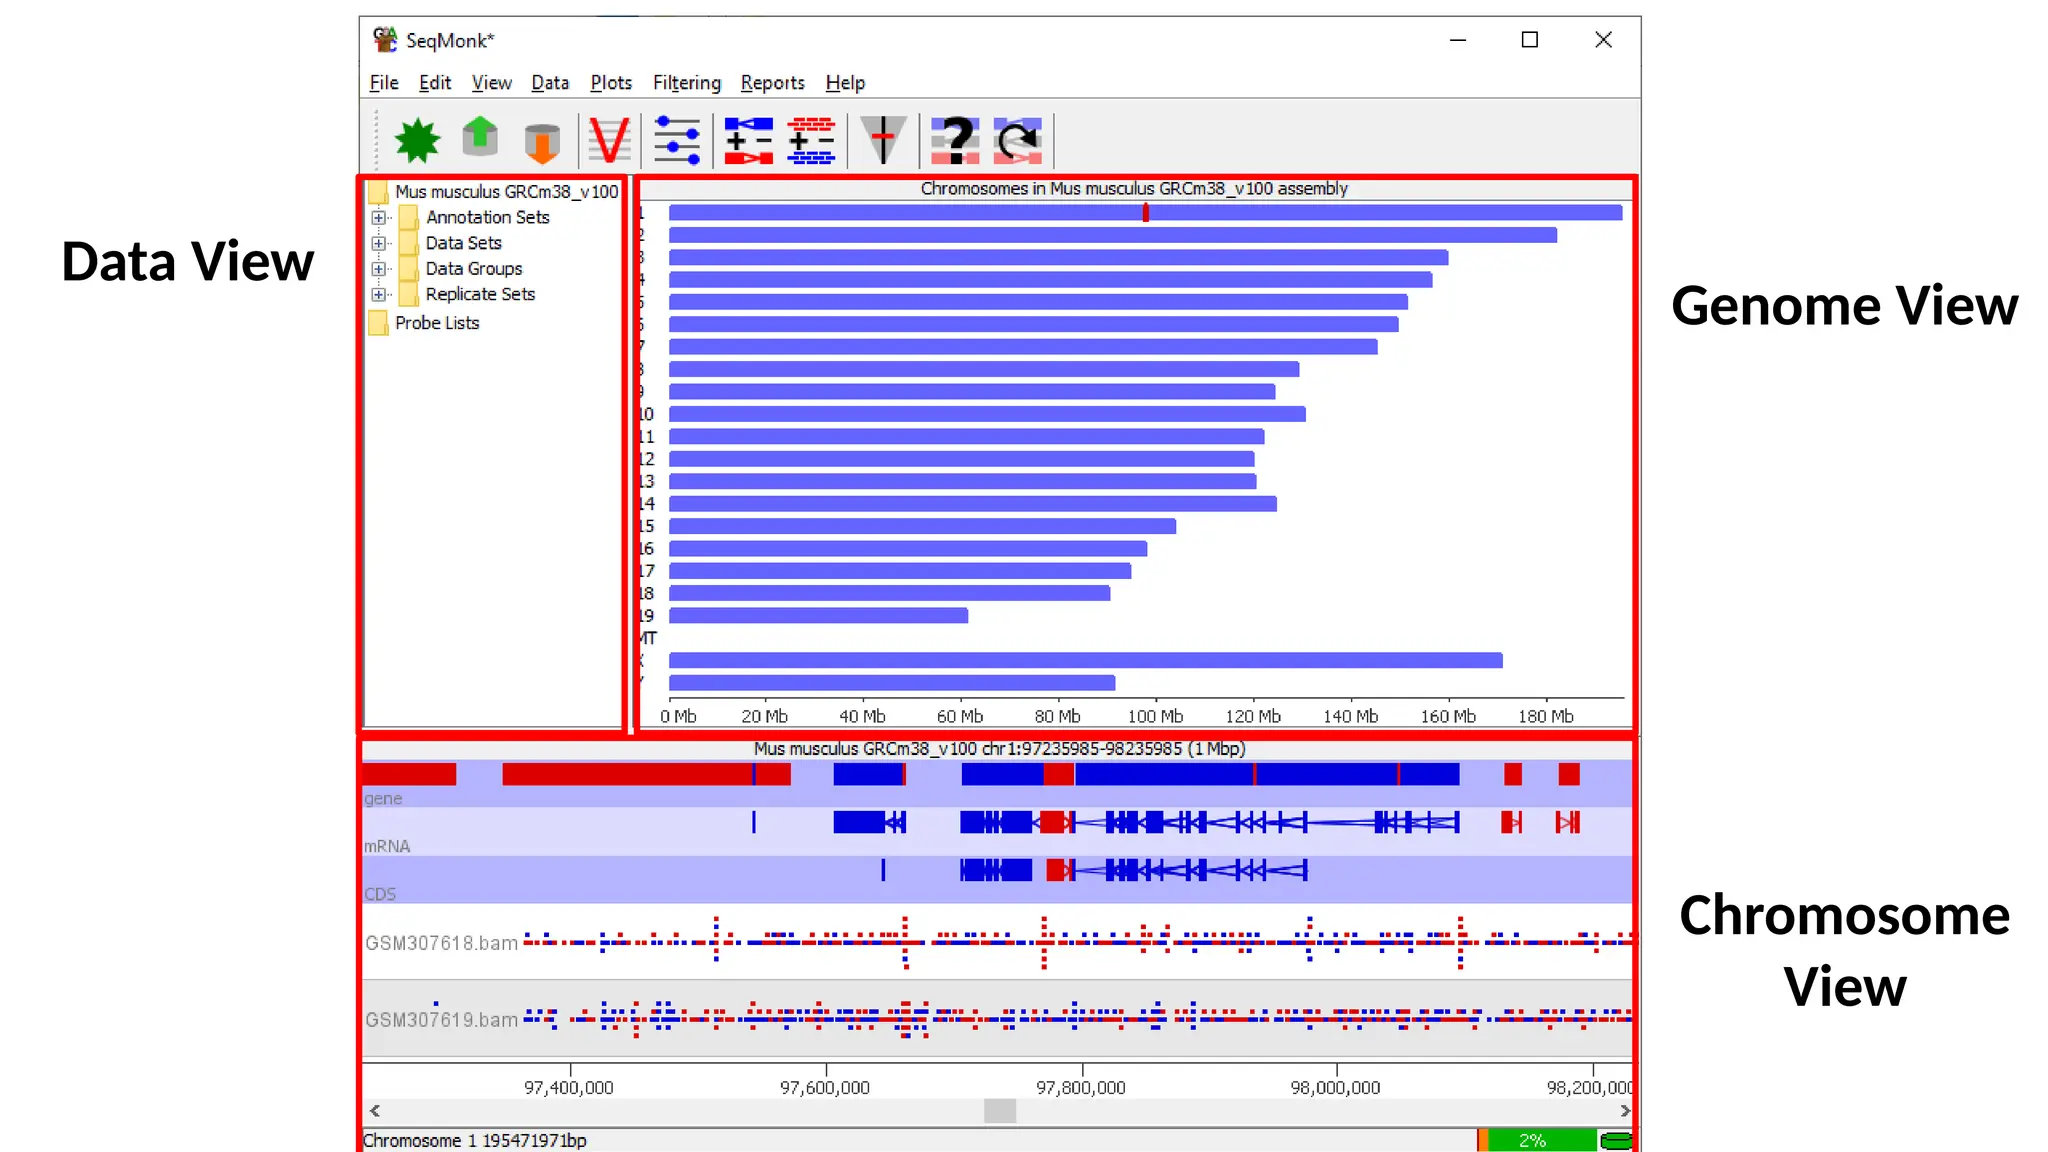Click the green 2% memory usage bar
Image resolution: width=2048 pixels, height=1152 pixels.
click(x=1538, y=1140)
